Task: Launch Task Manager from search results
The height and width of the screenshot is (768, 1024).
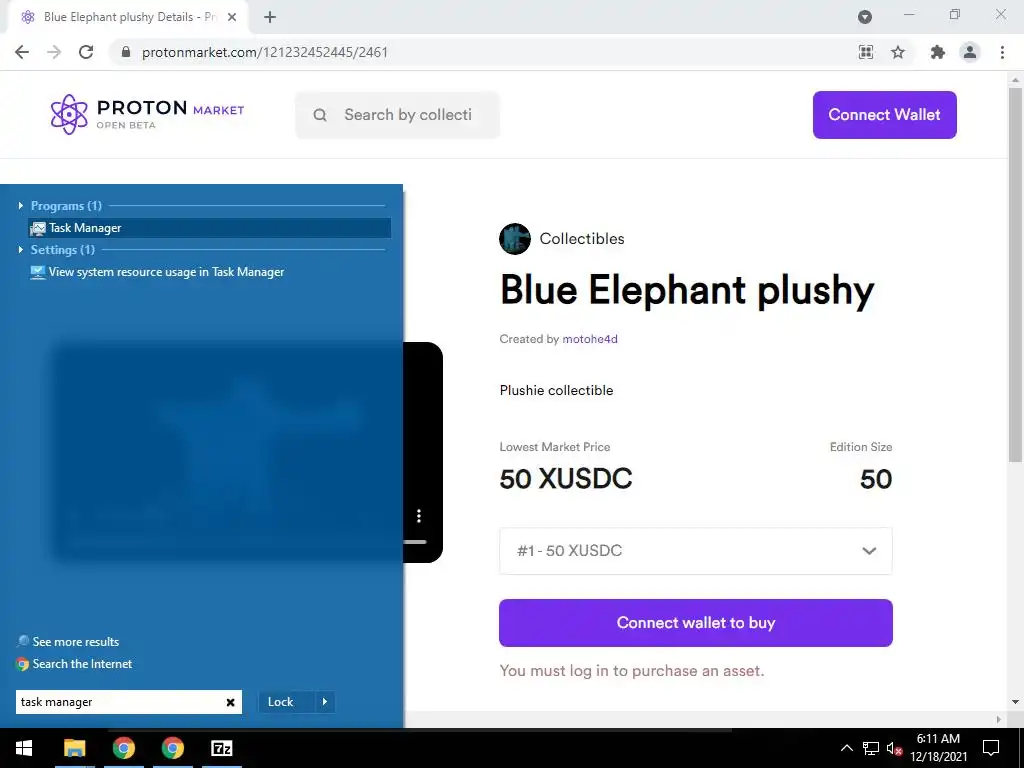Action: 209,228
